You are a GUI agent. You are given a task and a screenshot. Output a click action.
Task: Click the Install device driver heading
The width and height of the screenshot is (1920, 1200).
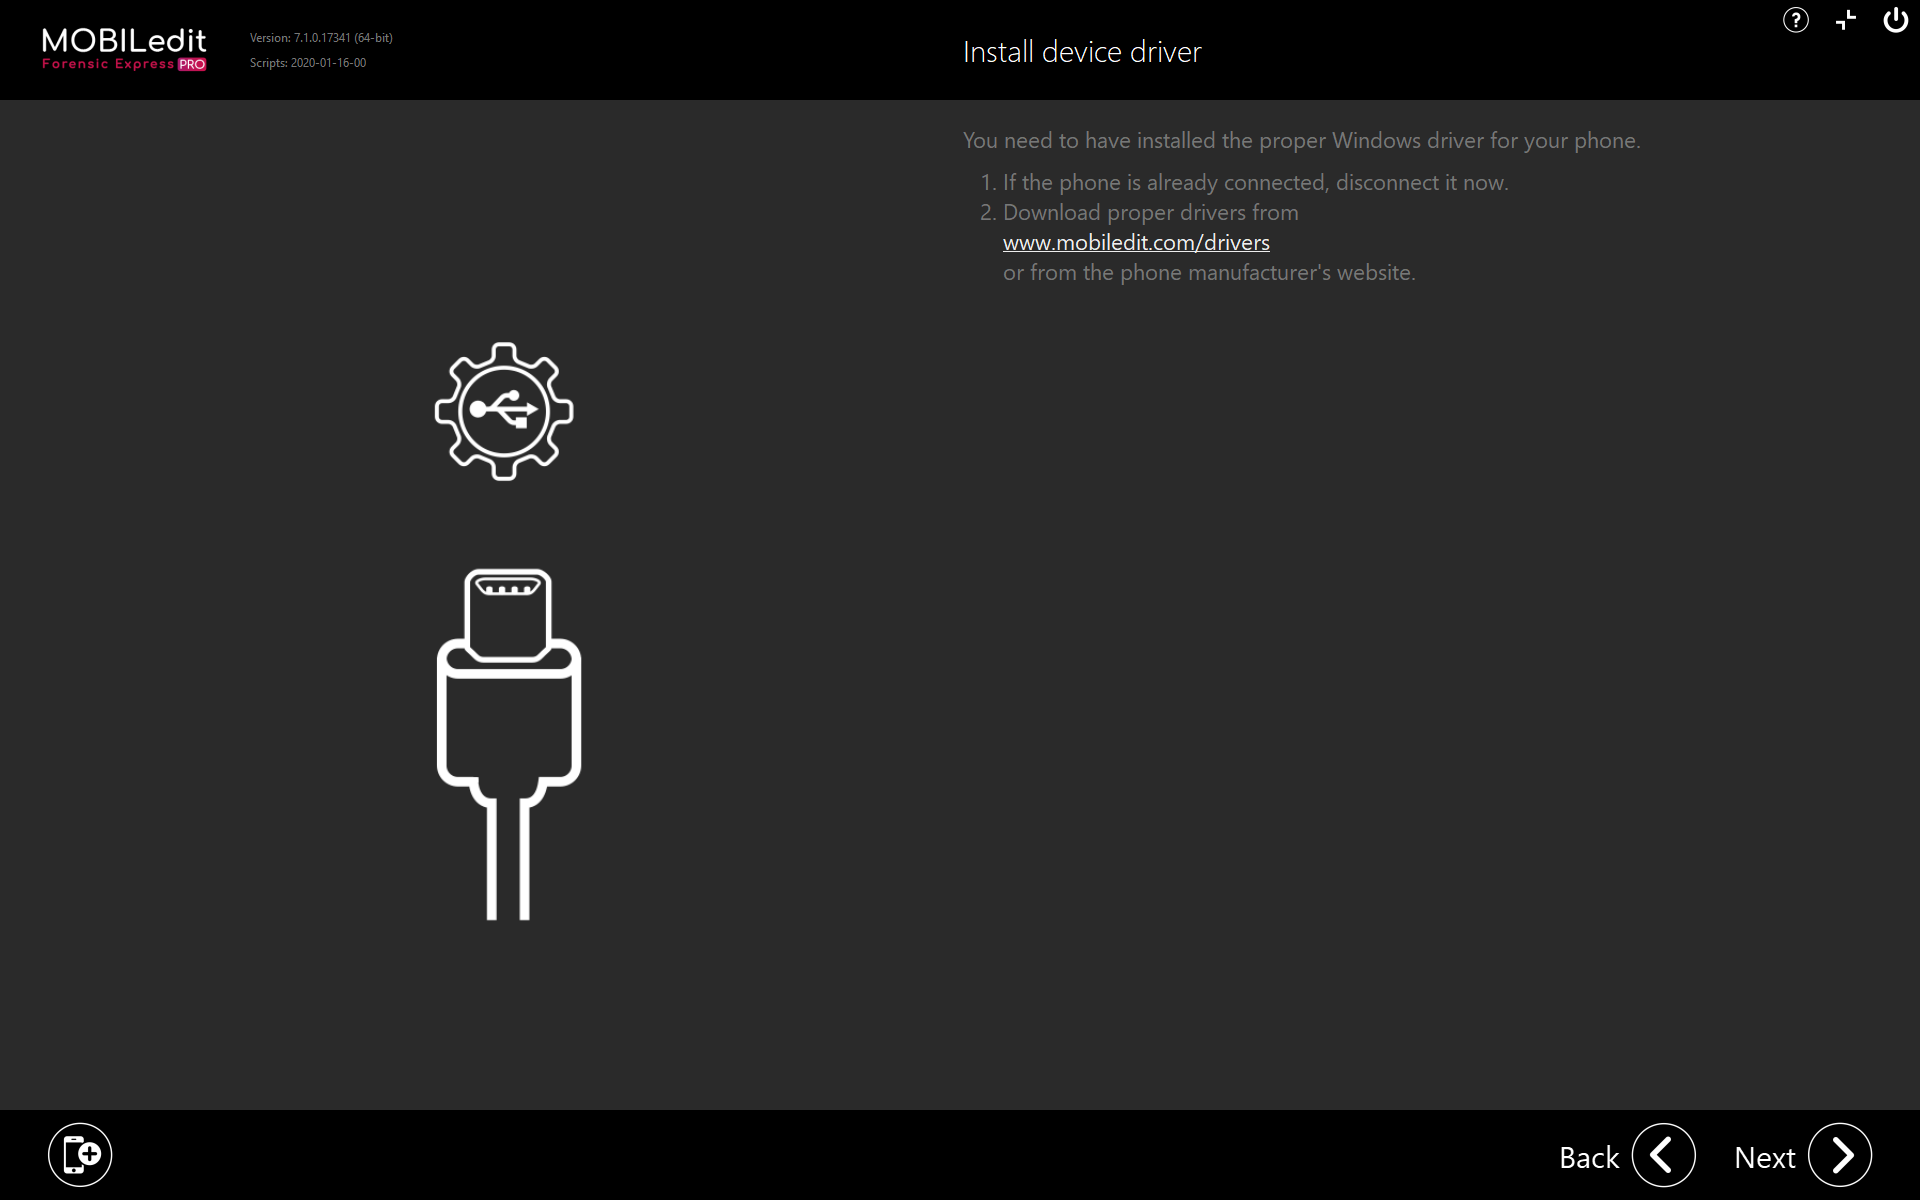(x=1082, y=52)
